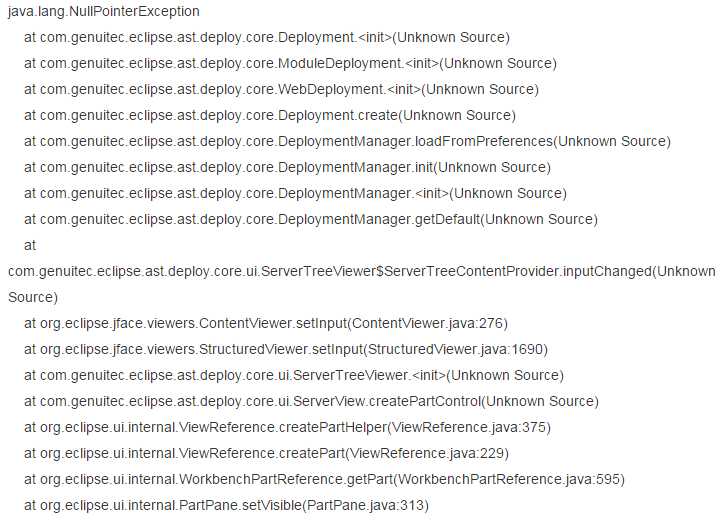This screenshot has height=523, width=724.
Task: Select the WorkbenchPartReference.getPart line
Action: click(x=324, y=479)
